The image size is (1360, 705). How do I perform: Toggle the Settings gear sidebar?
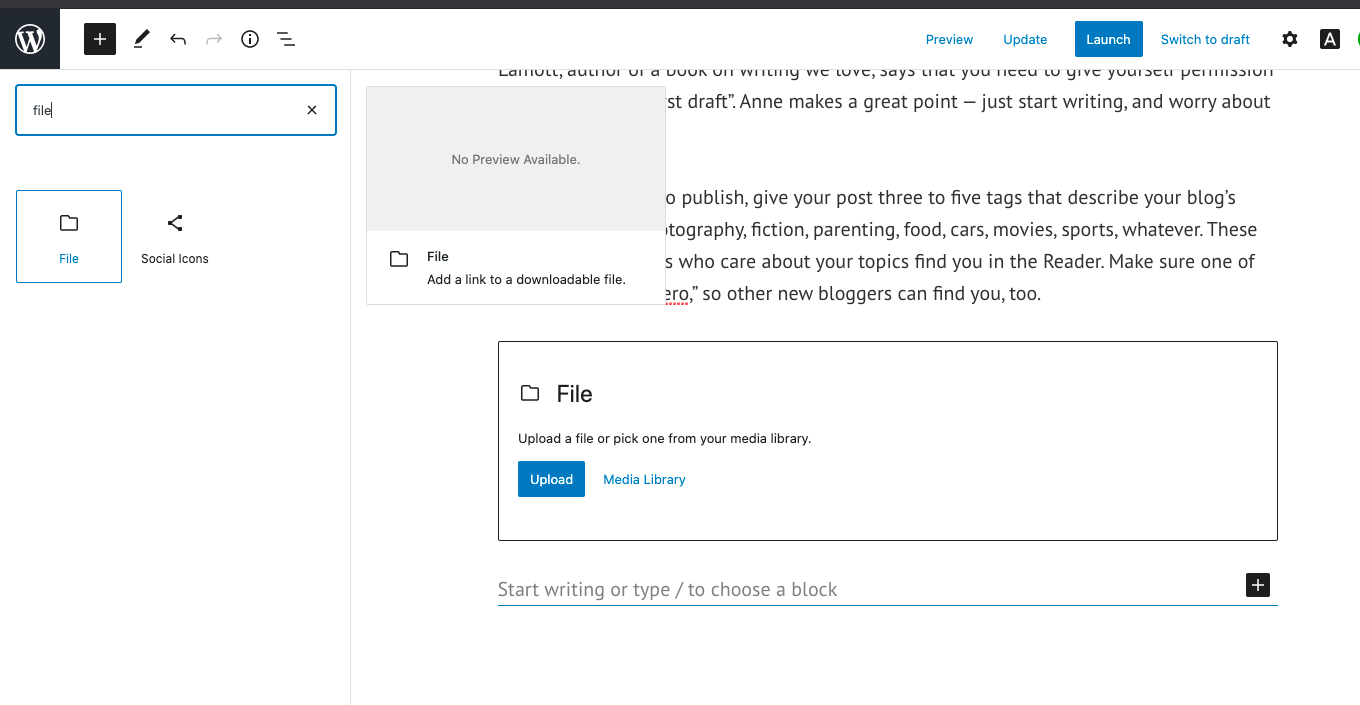coord(1290,39)
